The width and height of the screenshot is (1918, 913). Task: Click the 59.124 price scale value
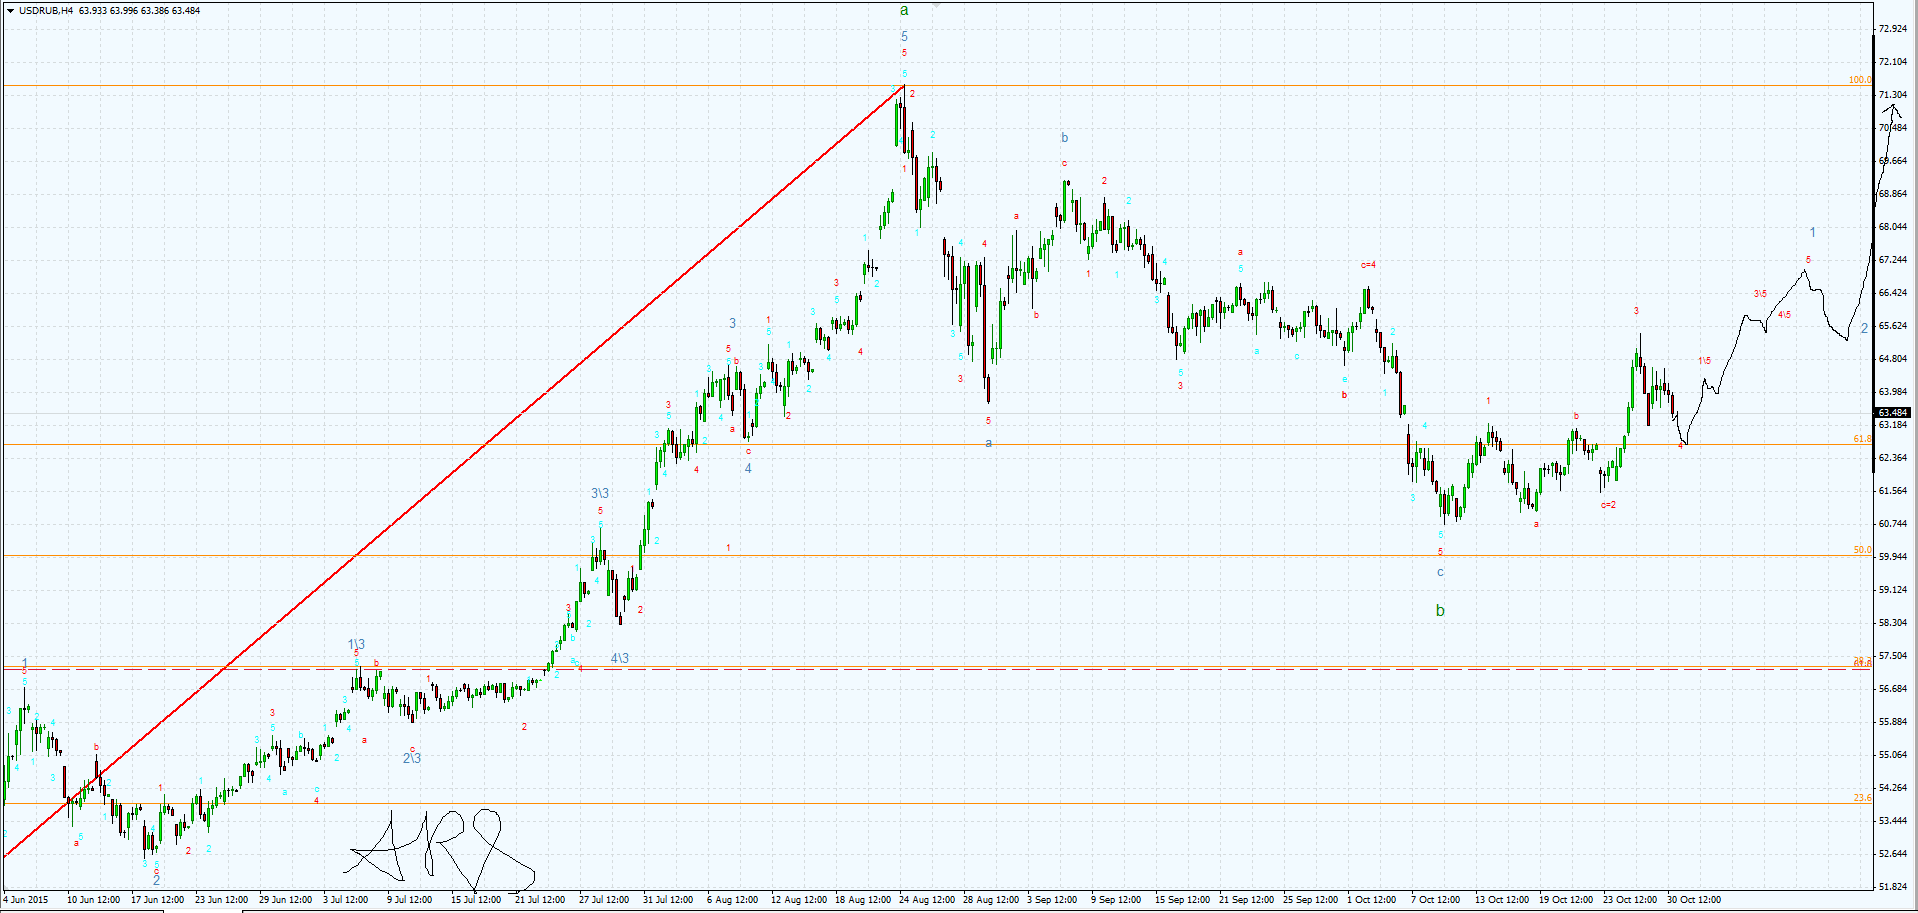[1892, 590]
